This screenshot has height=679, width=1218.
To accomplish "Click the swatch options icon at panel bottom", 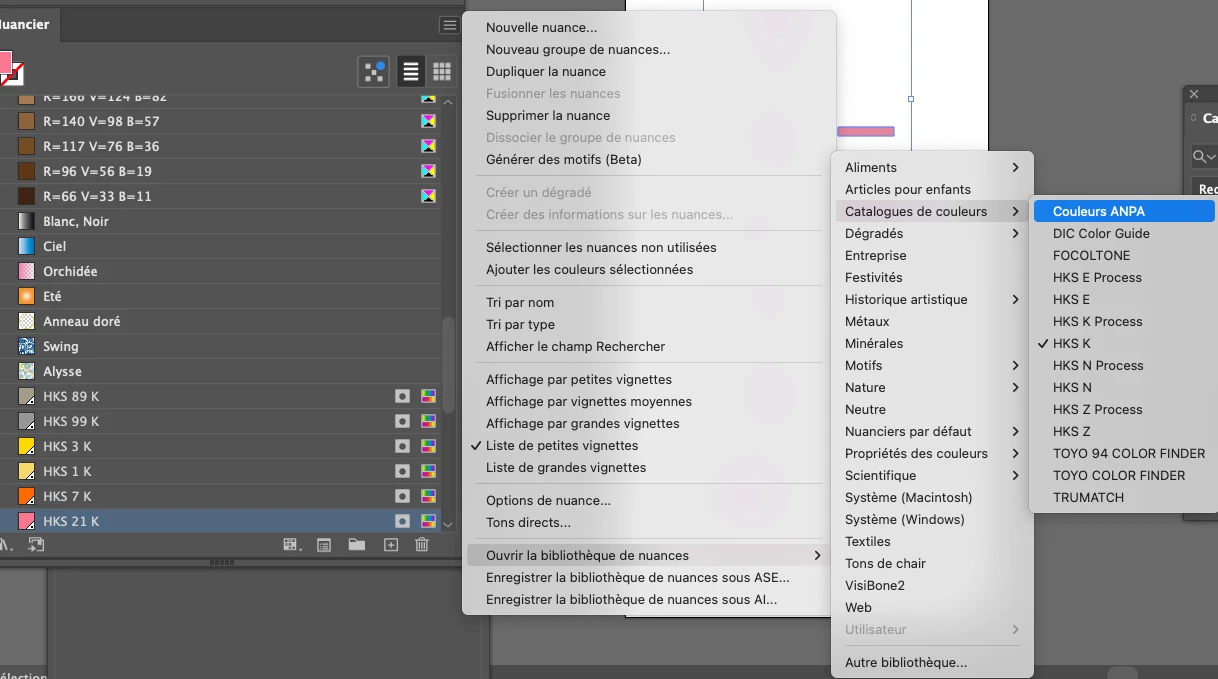I will point(324,544).
